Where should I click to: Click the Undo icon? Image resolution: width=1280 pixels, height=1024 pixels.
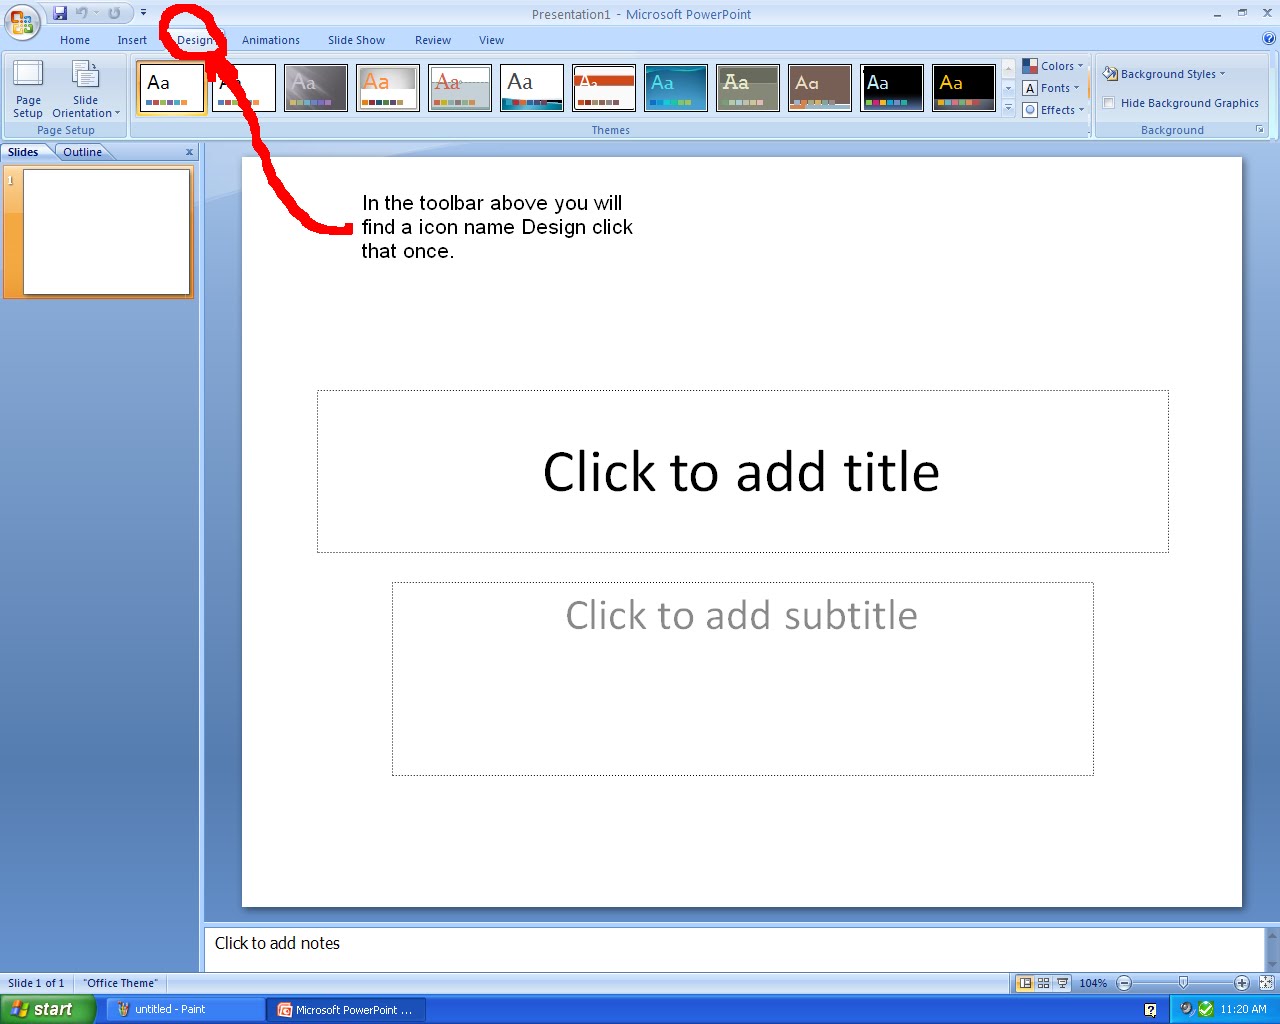pos(82,12)
